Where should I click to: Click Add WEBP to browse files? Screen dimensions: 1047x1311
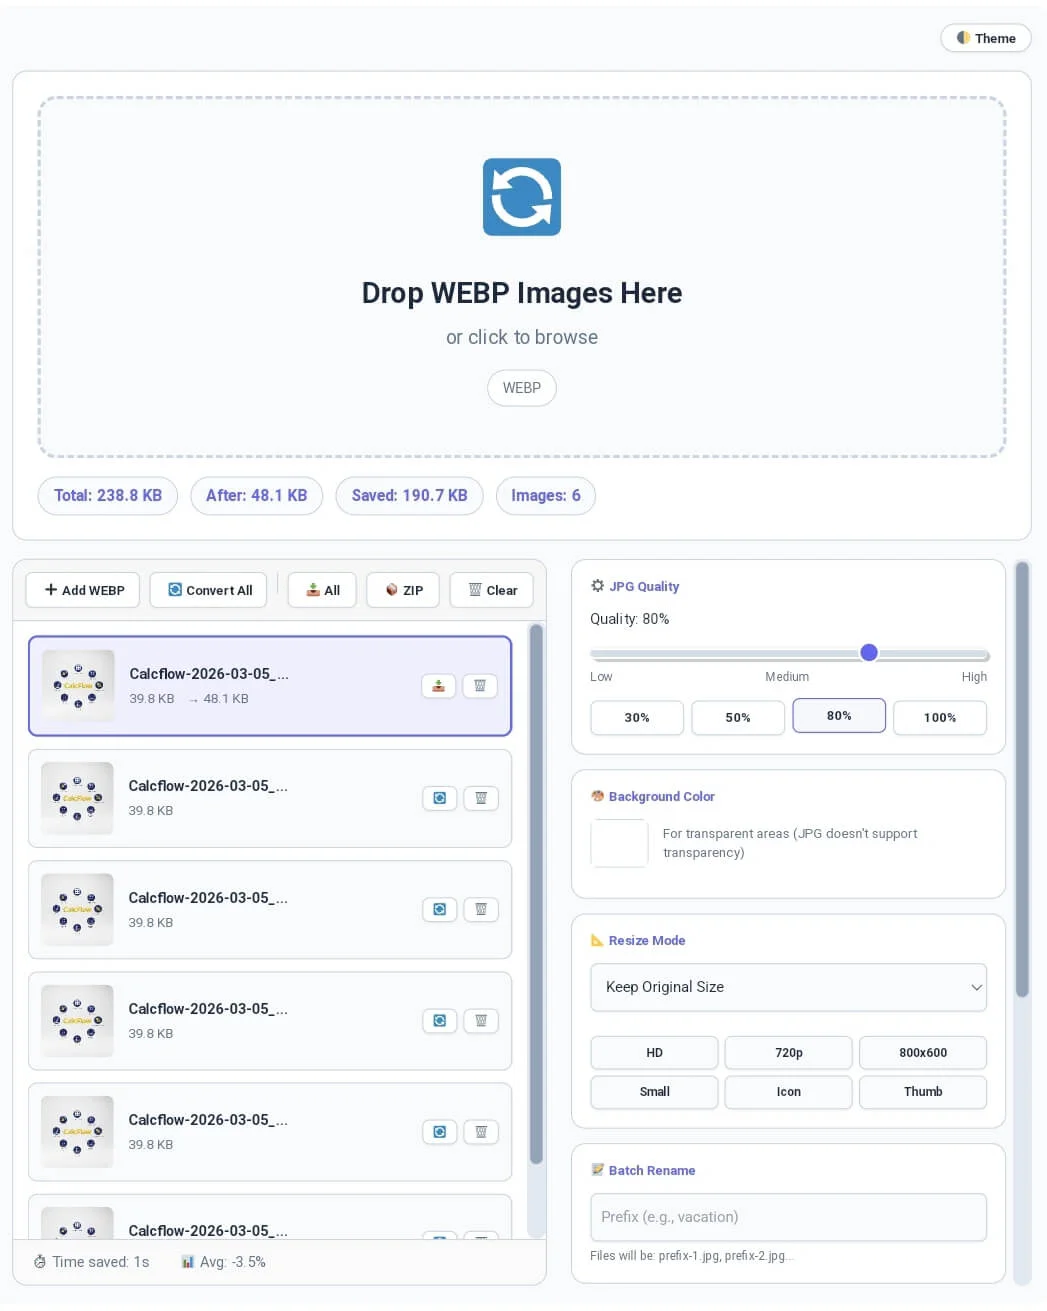[82, 590]
